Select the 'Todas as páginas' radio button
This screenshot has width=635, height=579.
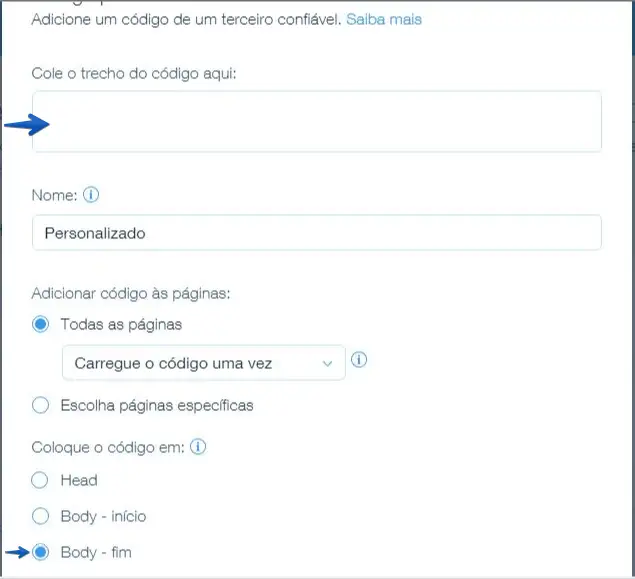40,324
